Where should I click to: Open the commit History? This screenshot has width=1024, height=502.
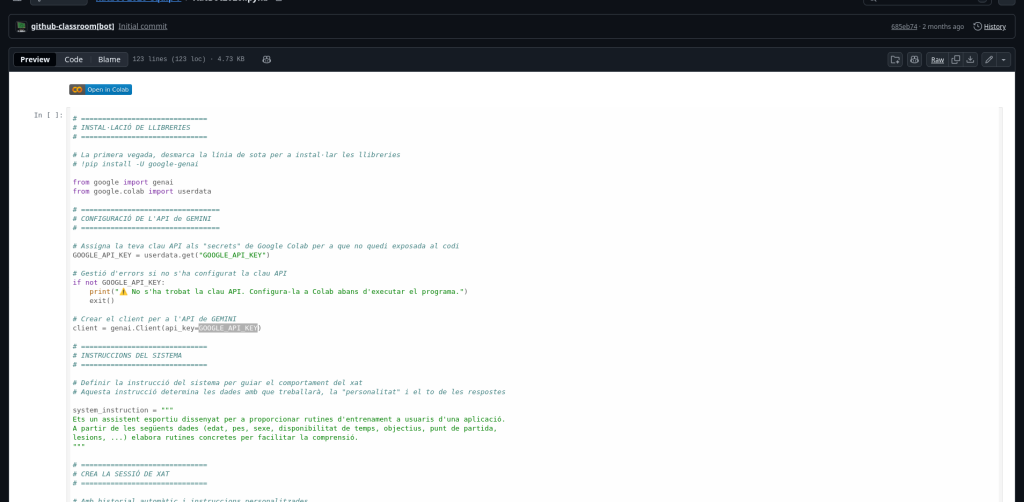tap(989, 26)
